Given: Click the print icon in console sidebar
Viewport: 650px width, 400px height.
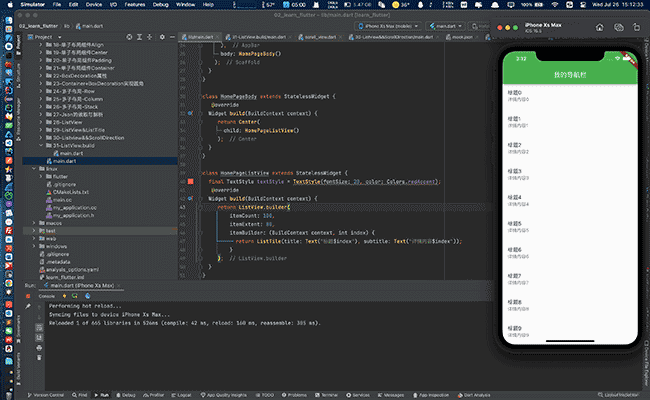Looking at the screenshot, I should click(x=39, y=348).
